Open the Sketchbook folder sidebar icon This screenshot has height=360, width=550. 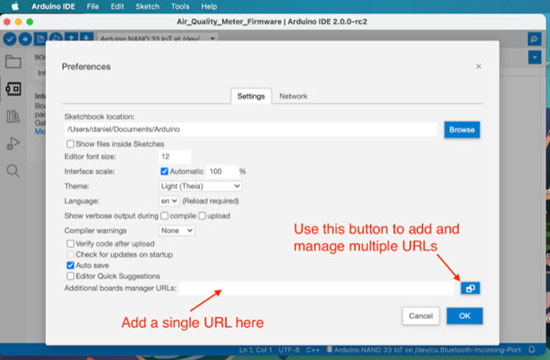[13, 62]
